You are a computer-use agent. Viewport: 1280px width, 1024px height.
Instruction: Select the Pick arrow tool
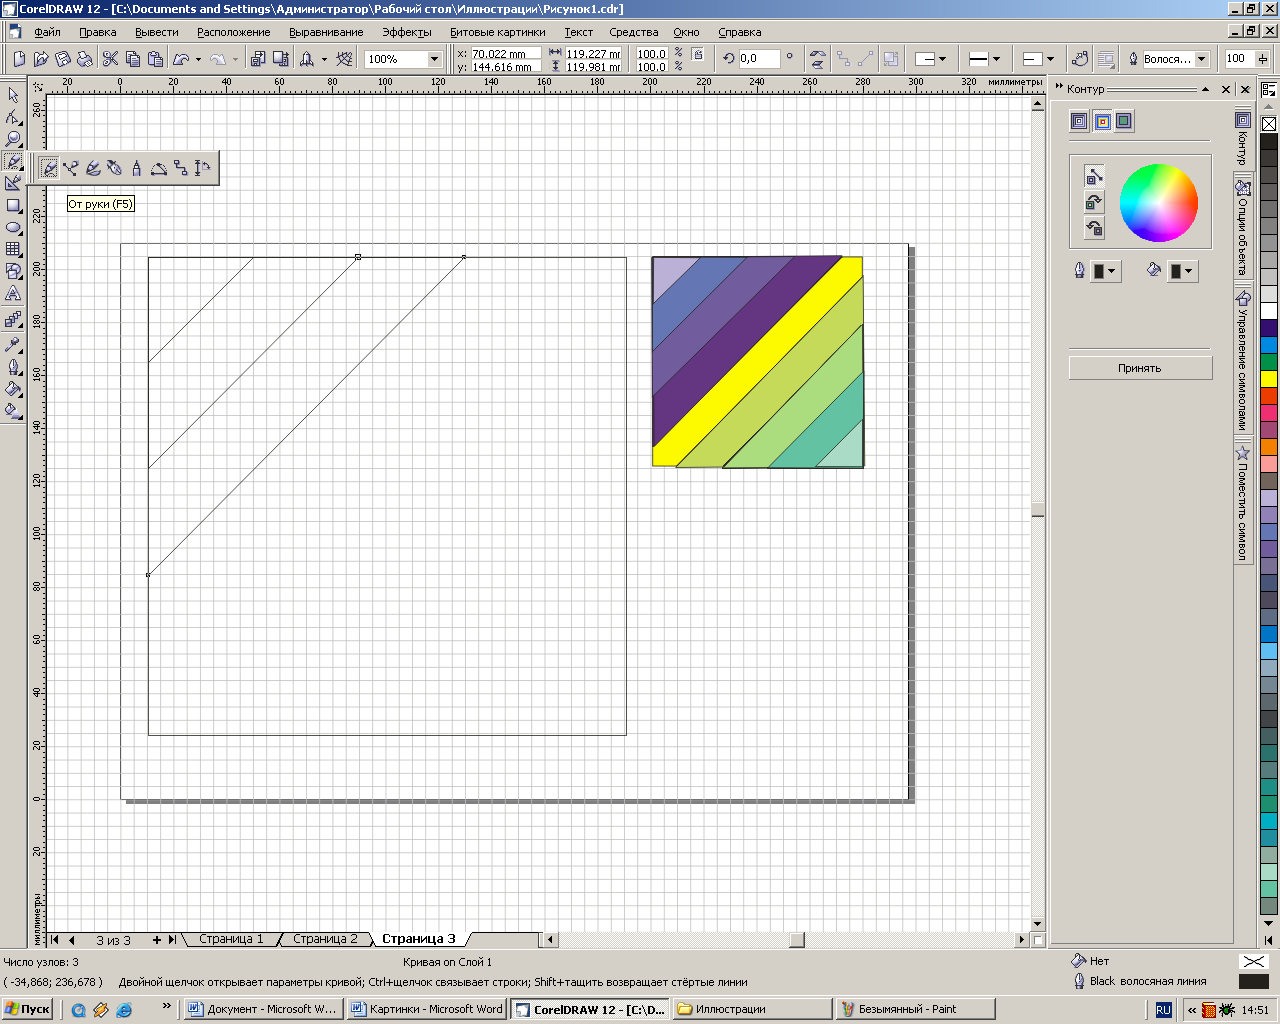pos(13,95)
